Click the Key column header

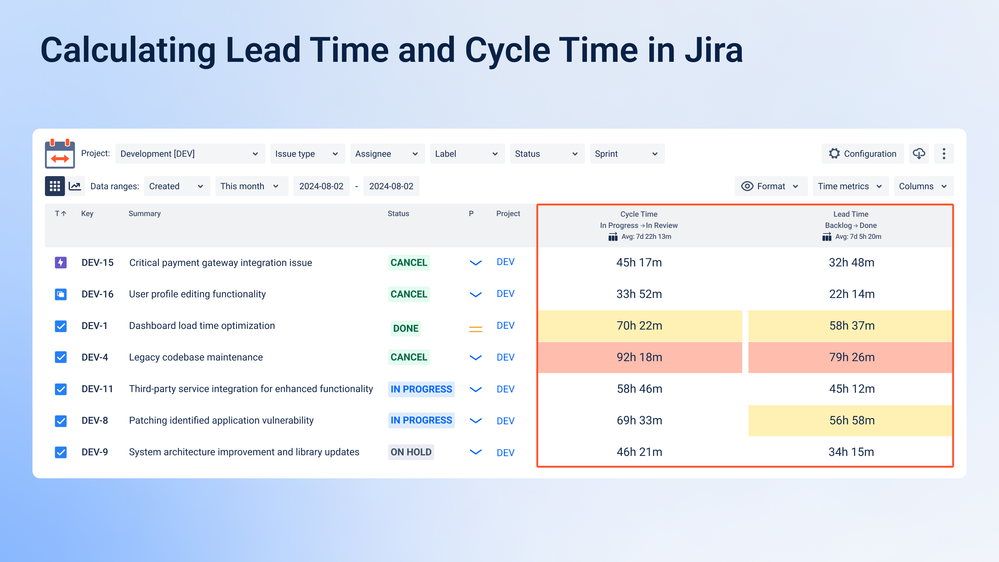(87, 213)
